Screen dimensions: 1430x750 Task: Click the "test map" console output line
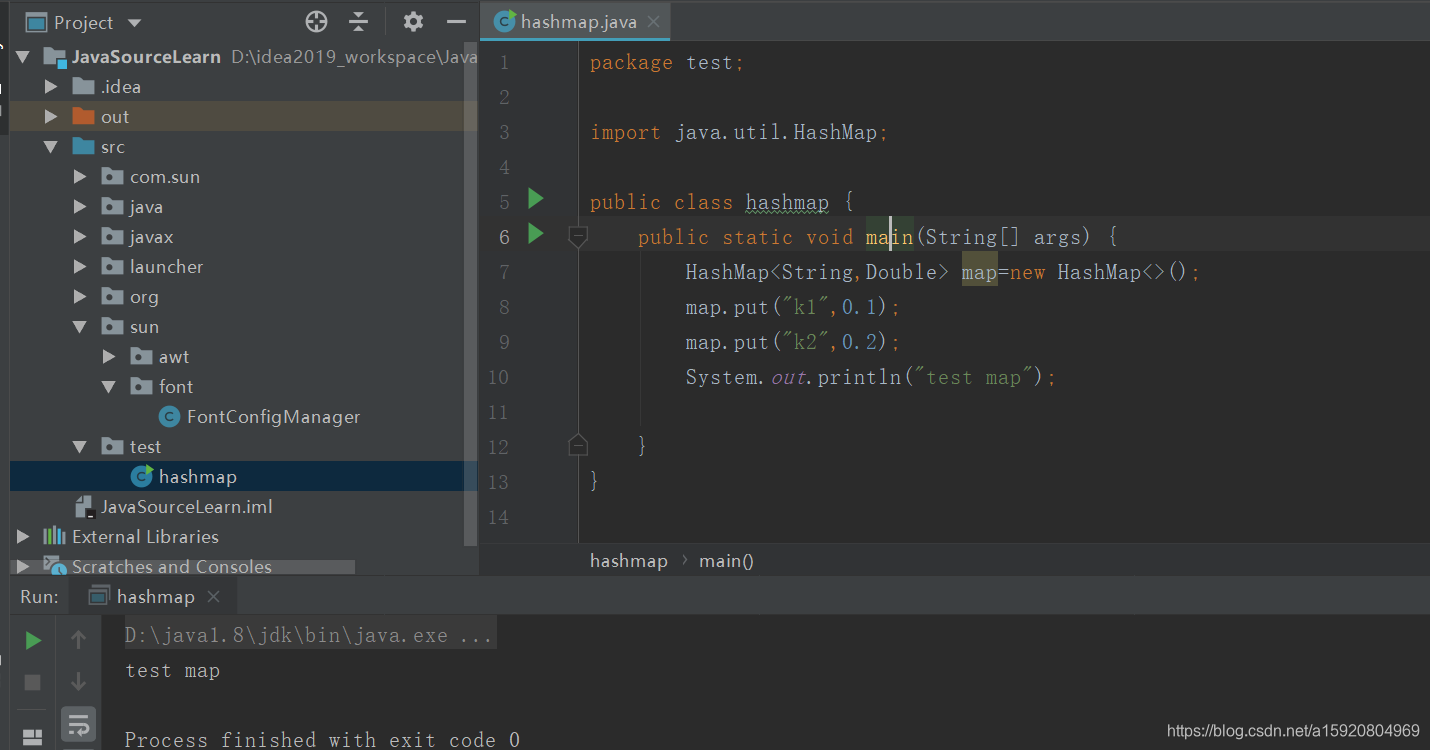pos(173,671)
